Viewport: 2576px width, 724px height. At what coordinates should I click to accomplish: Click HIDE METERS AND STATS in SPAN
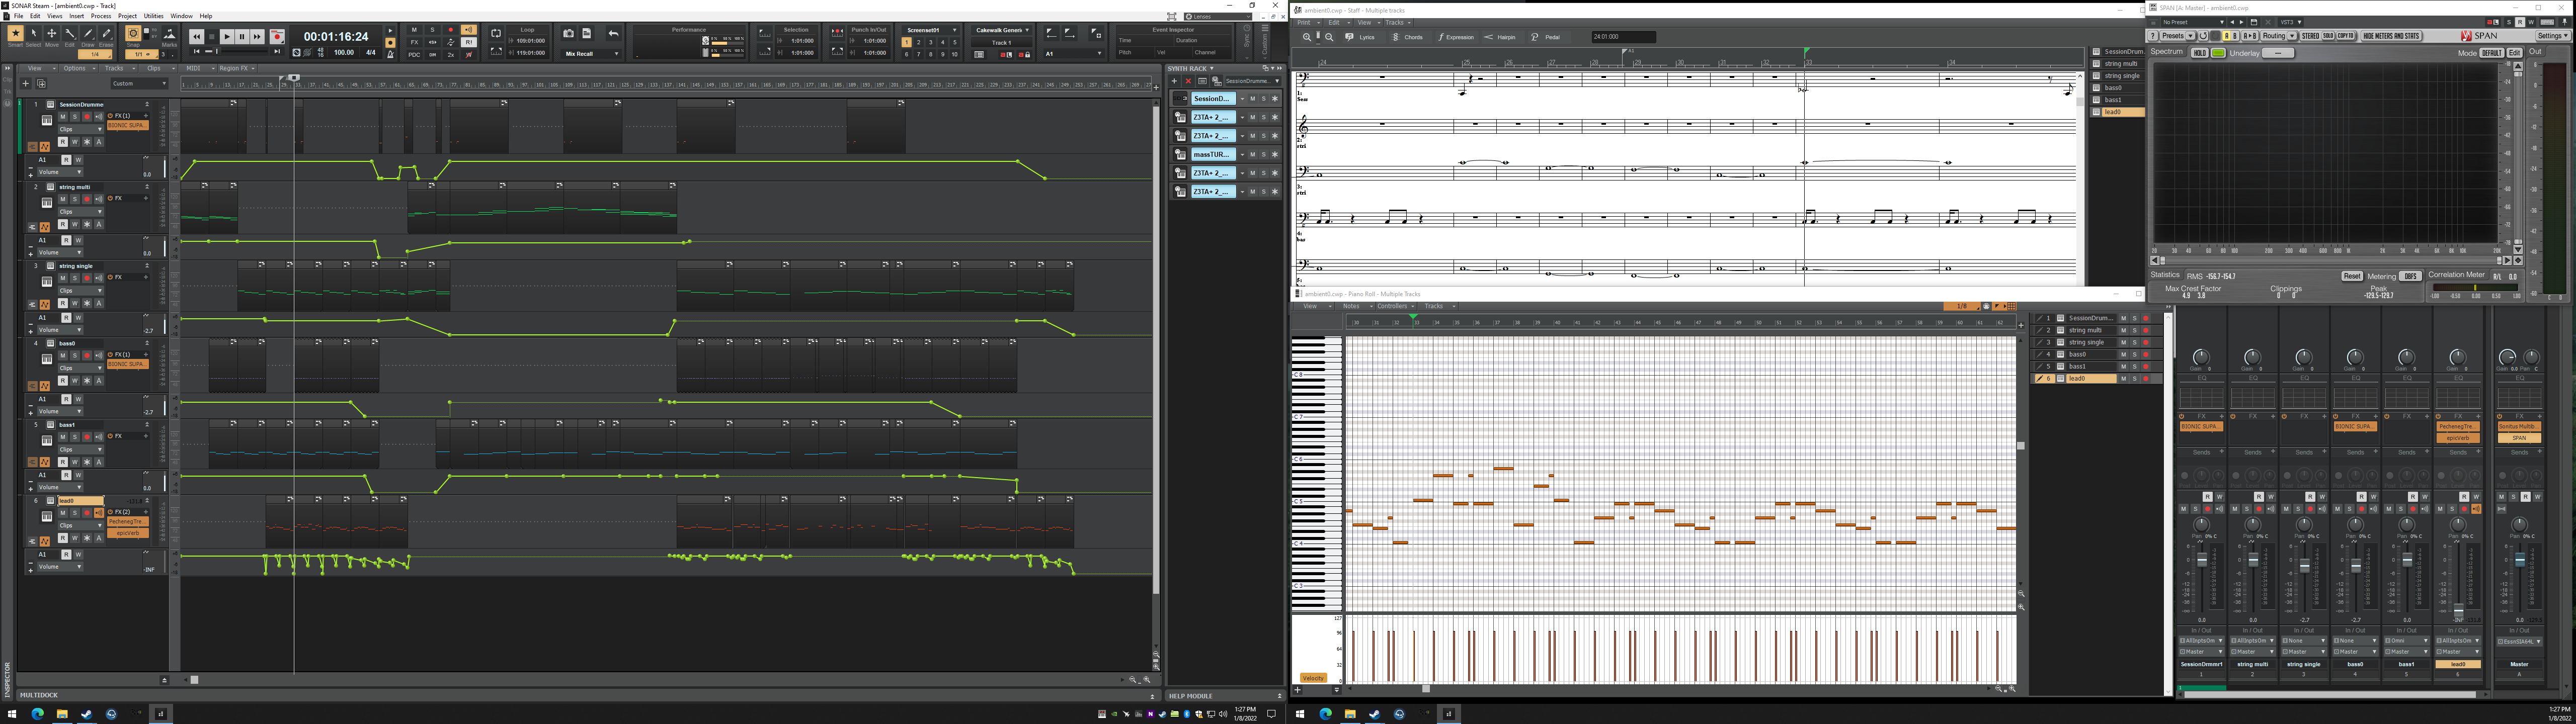pyautogui.click(x=2391, y=36)
